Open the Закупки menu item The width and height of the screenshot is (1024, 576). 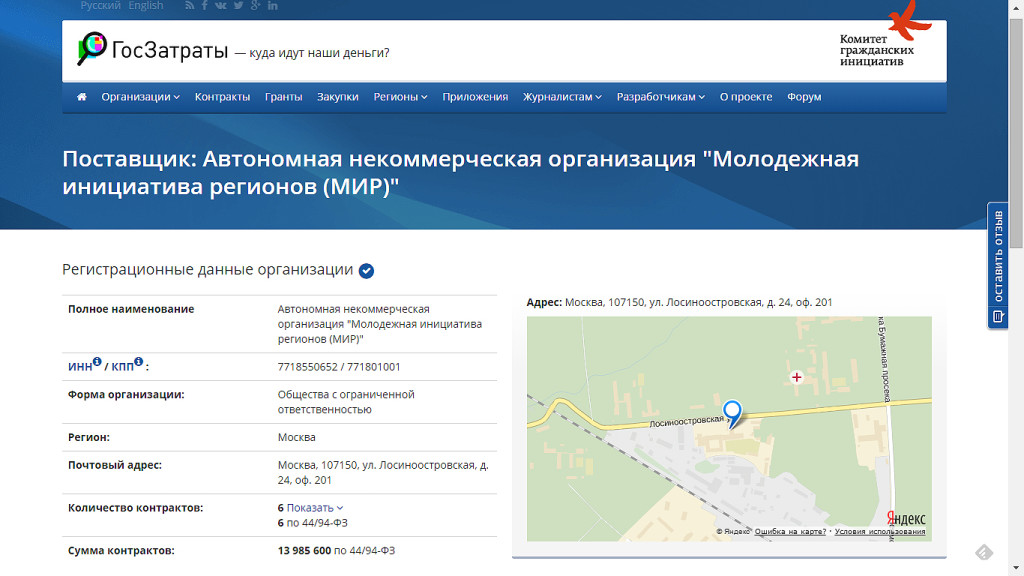click(x=338, y=97)
